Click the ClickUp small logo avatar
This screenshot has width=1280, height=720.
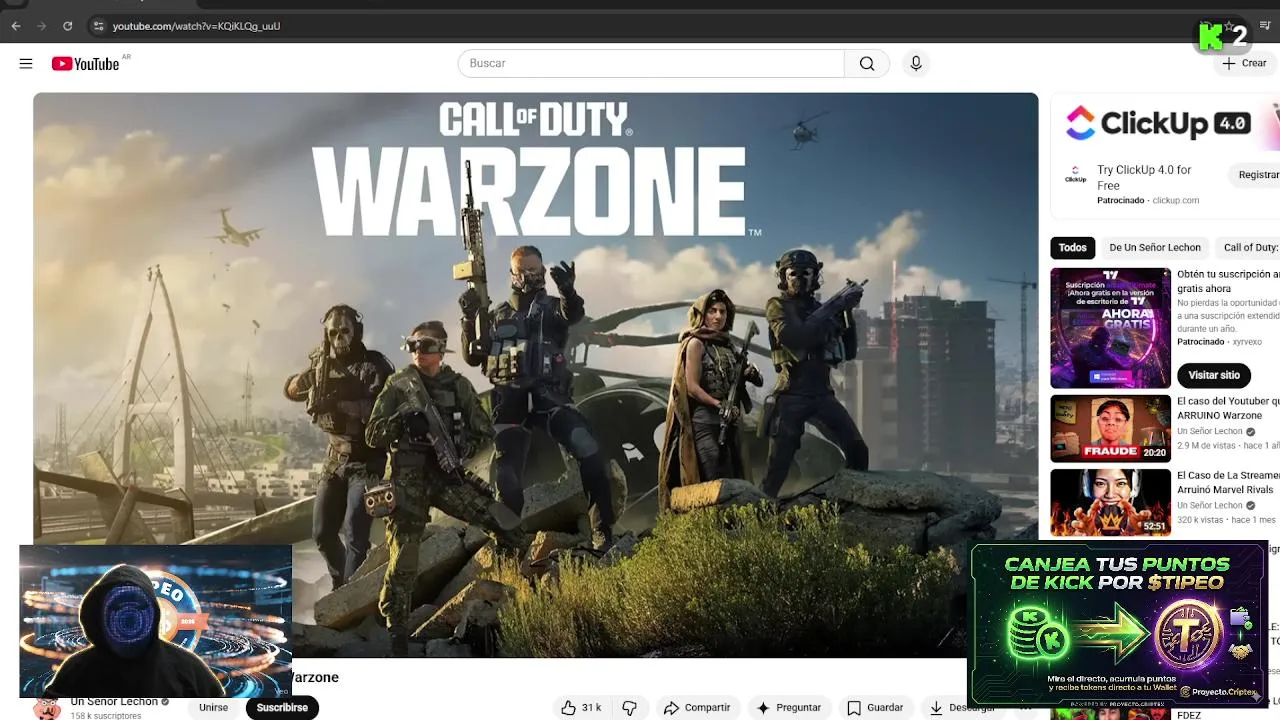[1075, 176]
